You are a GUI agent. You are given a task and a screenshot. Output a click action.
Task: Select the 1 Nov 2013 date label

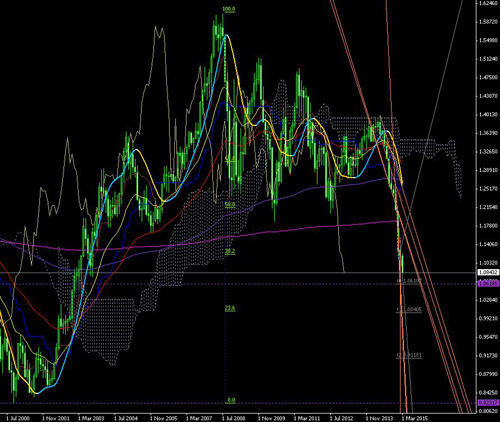[x=379, y=418]
